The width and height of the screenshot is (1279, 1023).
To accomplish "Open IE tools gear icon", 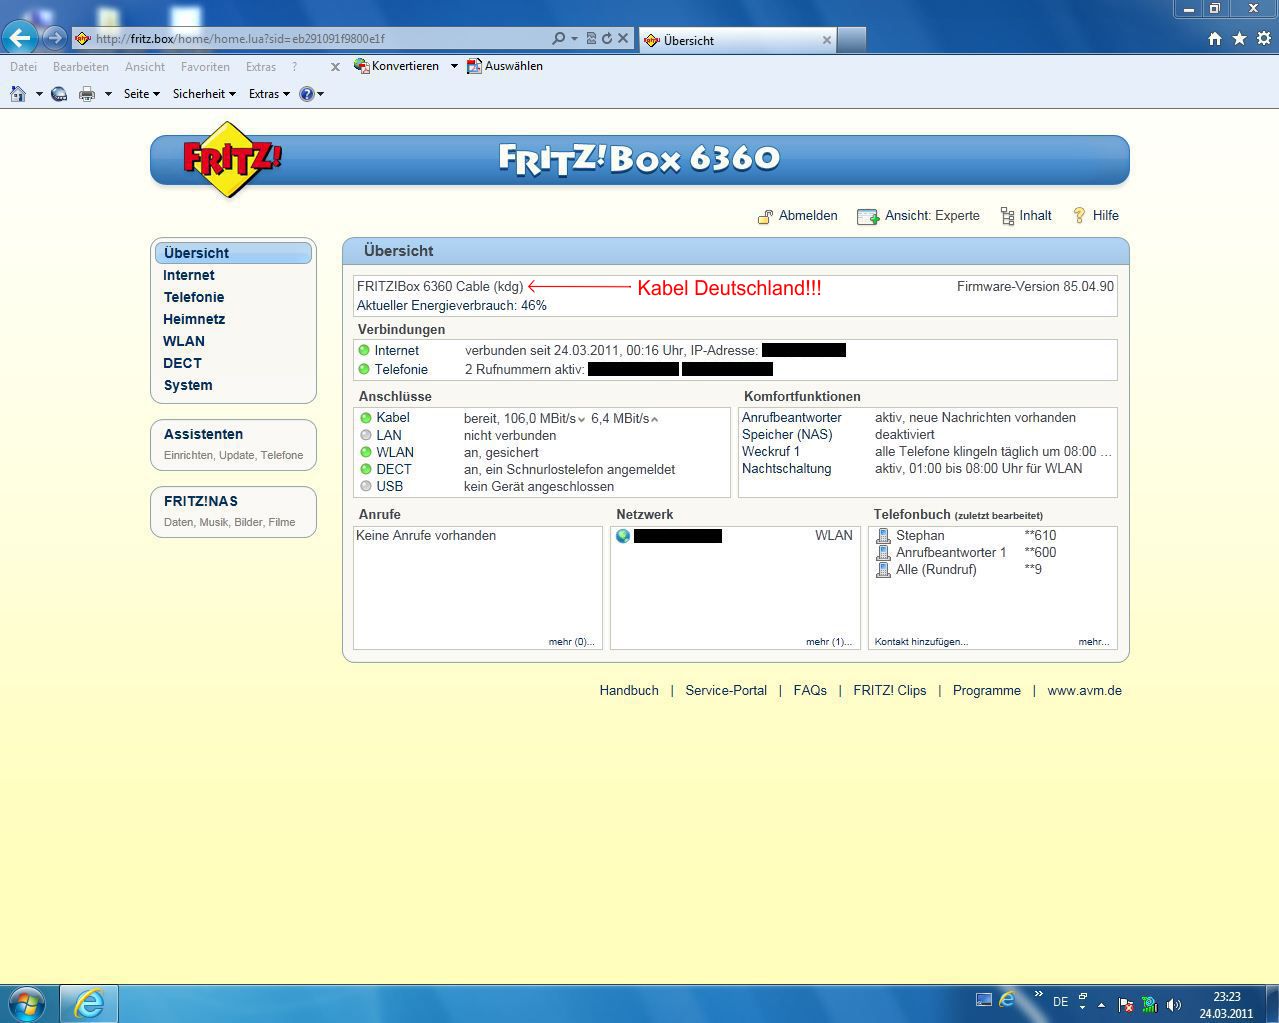I will (1264, 38).
